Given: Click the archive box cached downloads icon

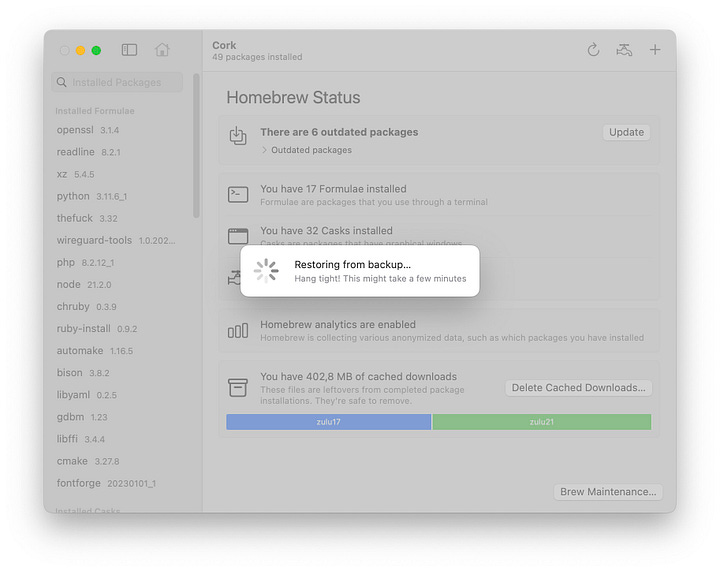Looking at the screenshot, I should tap(238, 388).
